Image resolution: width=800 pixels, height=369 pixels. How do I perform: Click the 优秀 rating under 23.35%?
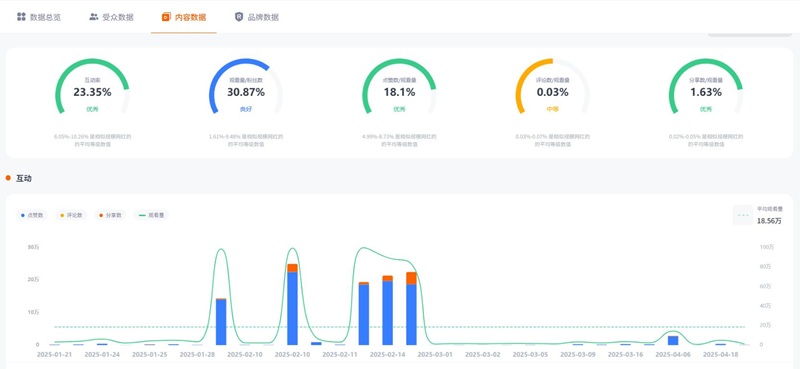(x=92, y=109)
